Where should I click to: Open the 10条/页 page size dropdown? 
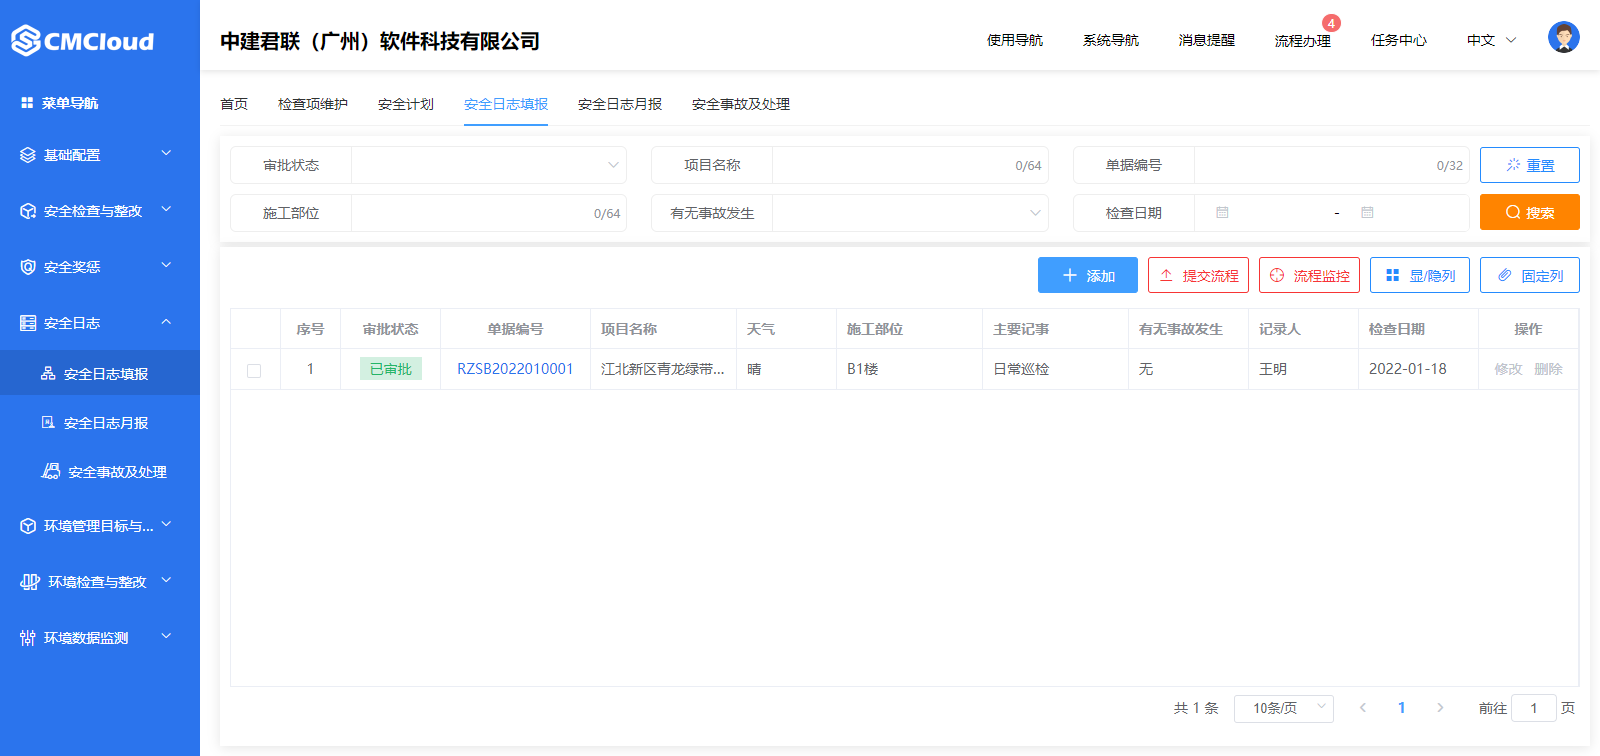[x=1284, y=708]
